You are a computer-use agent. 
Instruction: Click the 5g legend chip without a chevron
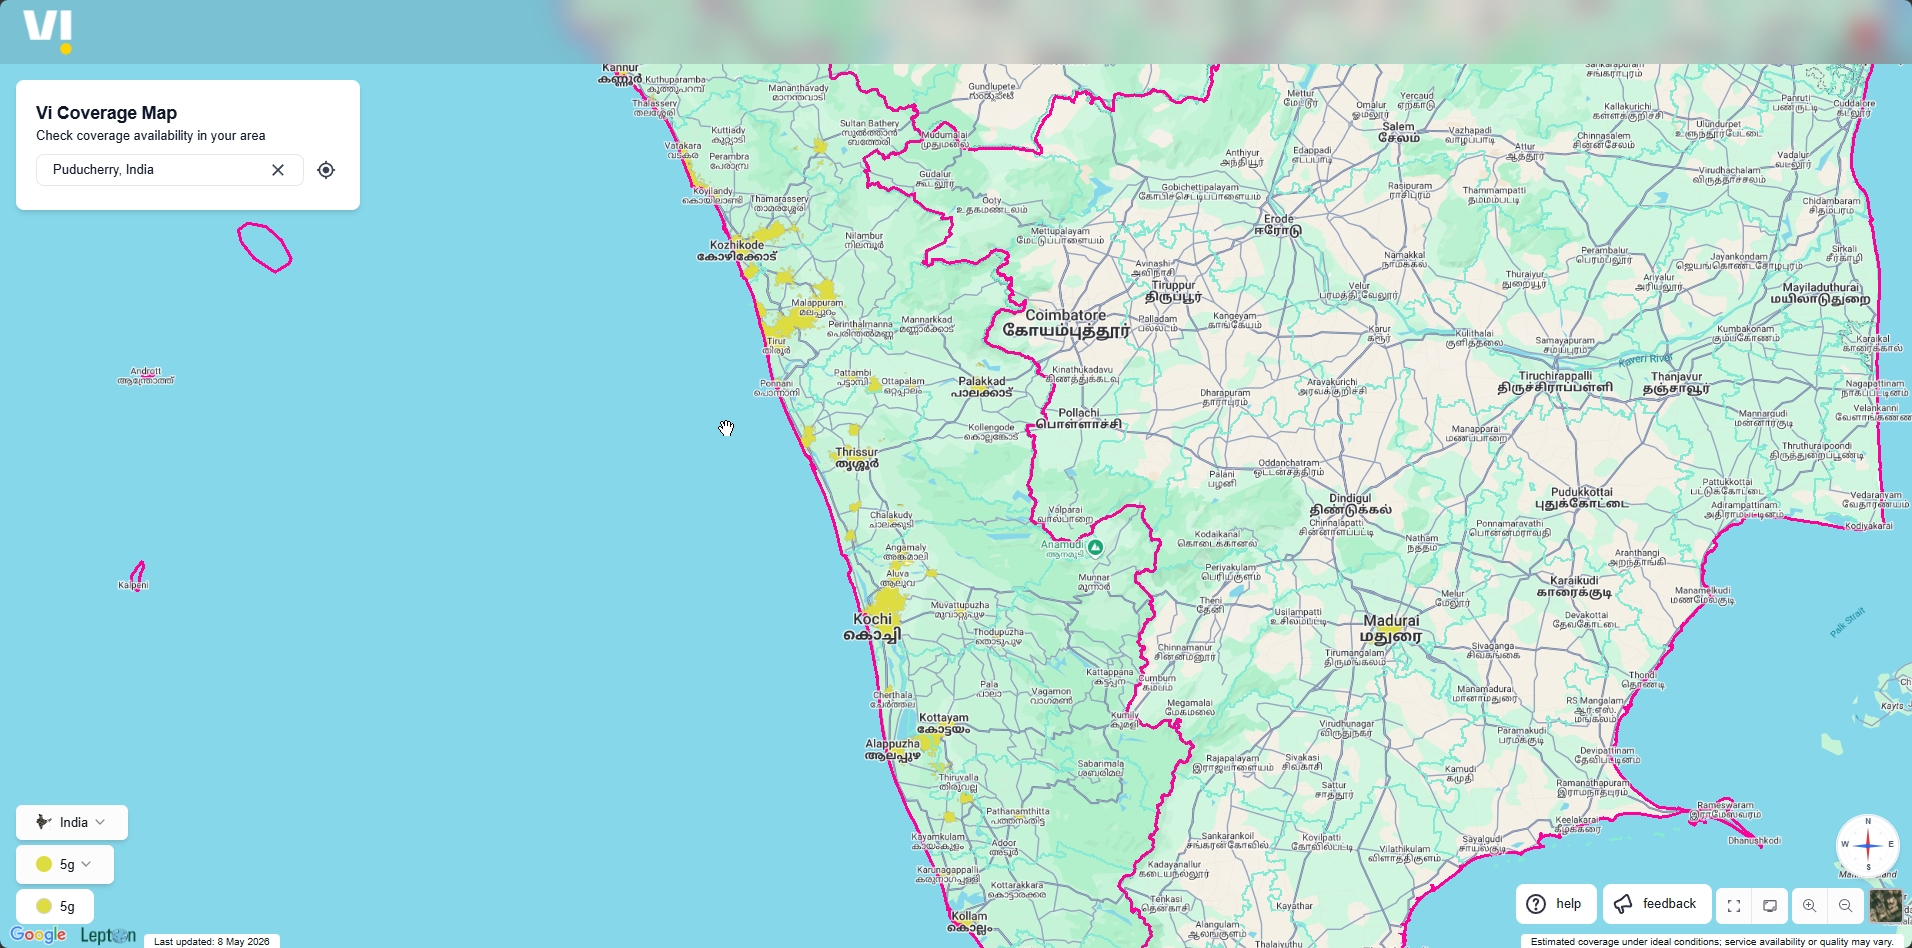point(55,906)
